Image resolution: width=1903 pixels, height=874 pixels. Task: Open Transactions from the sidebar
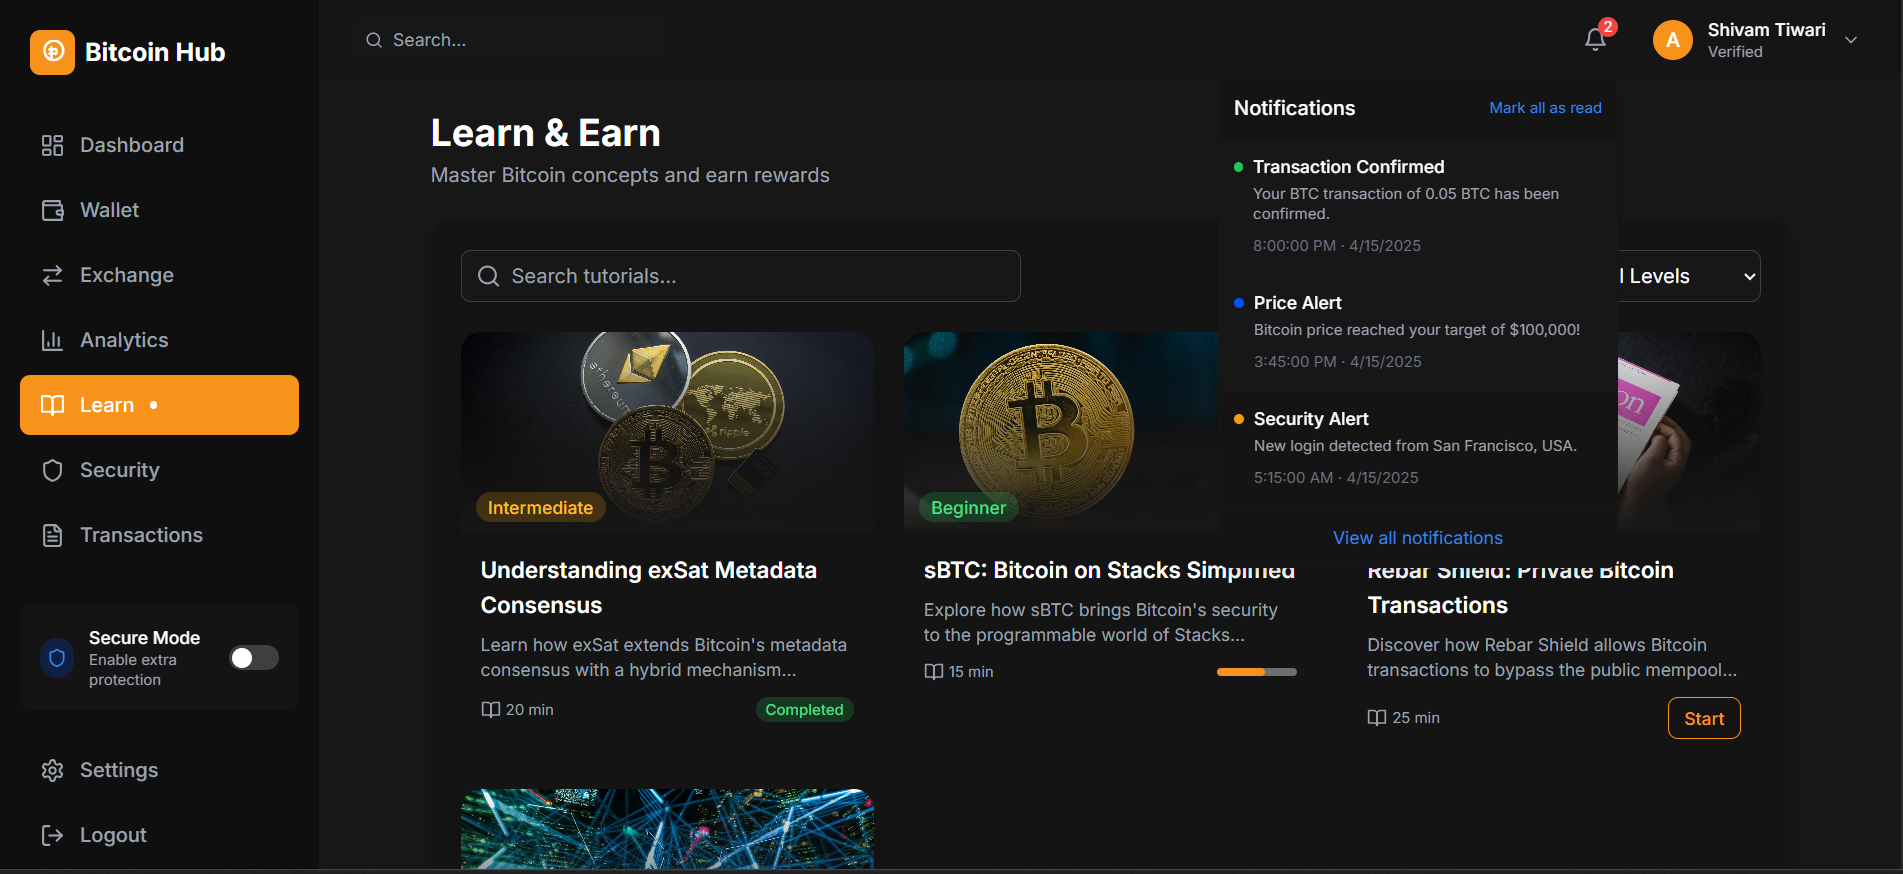[x=160, y=535]
